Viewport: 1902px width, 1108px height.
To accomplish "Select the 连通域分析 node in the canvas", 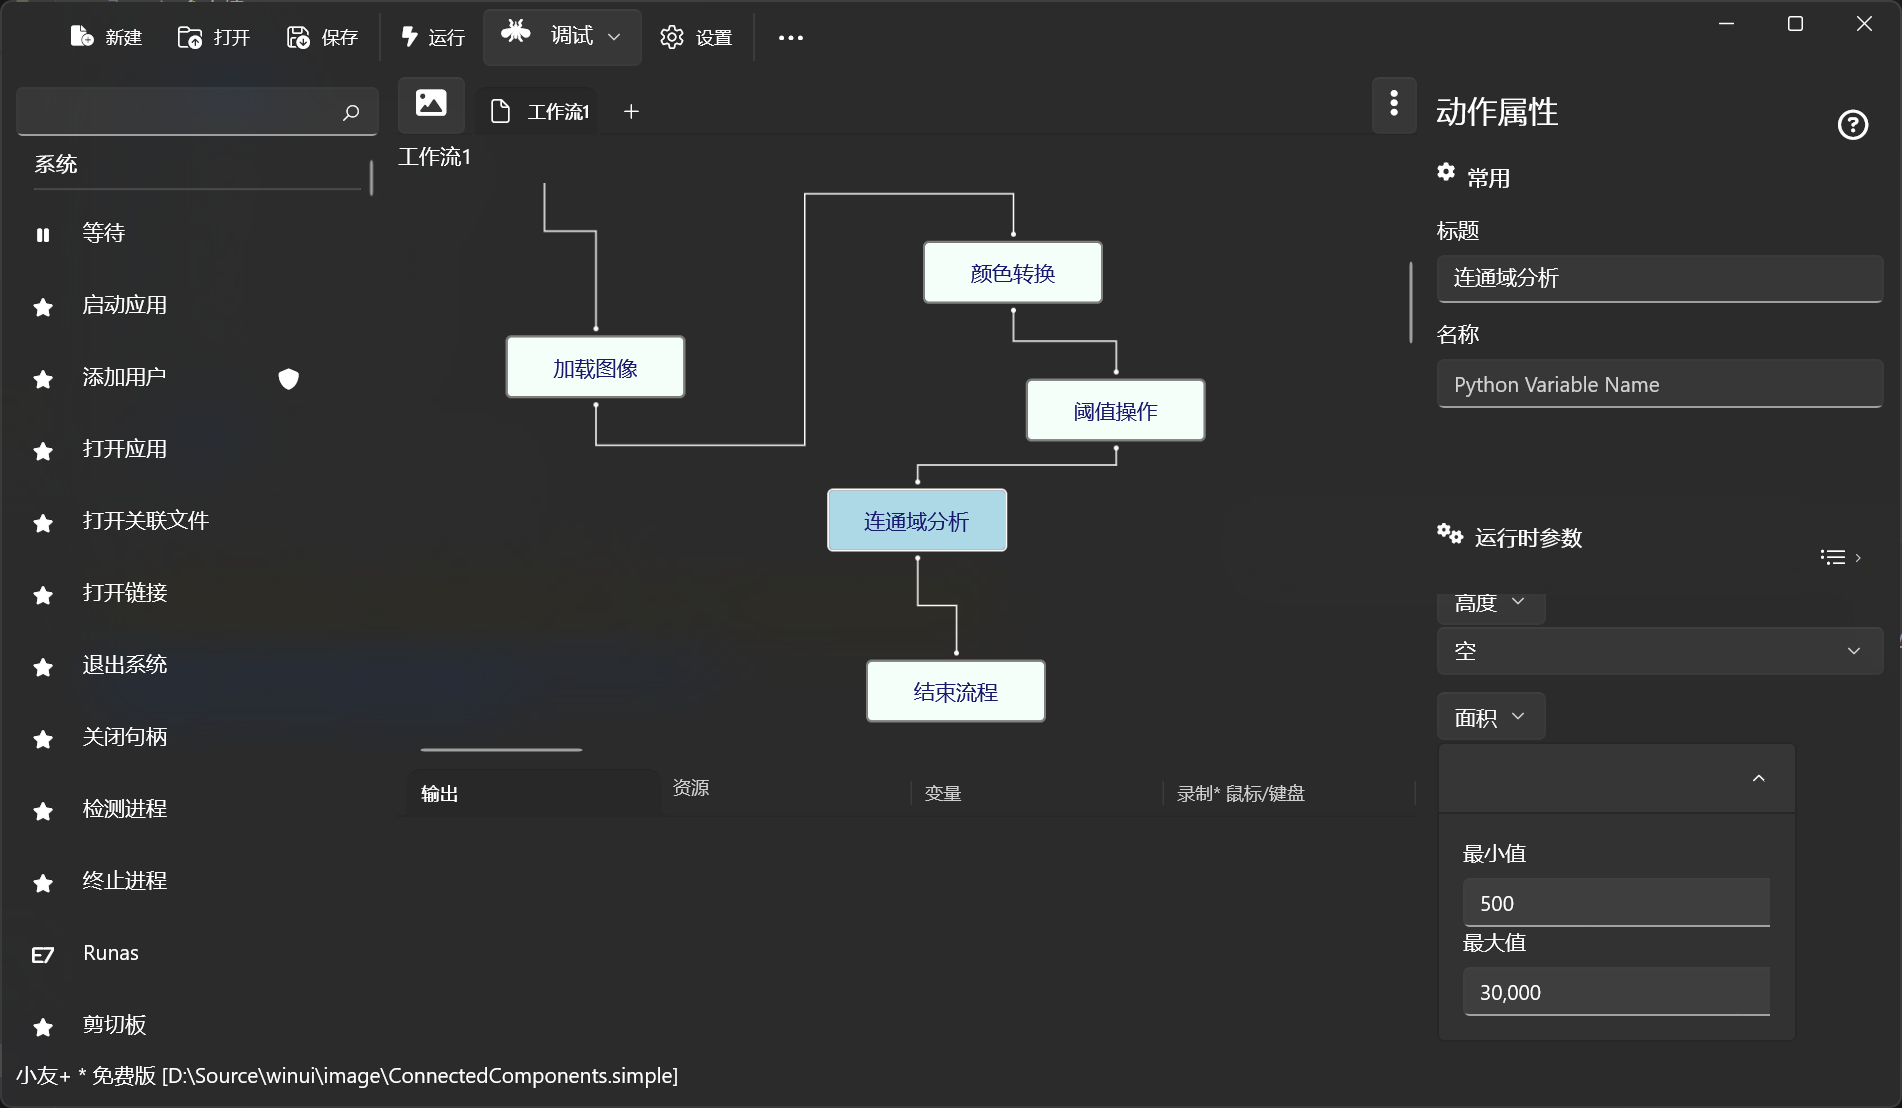I will click(x=916, y=520).
